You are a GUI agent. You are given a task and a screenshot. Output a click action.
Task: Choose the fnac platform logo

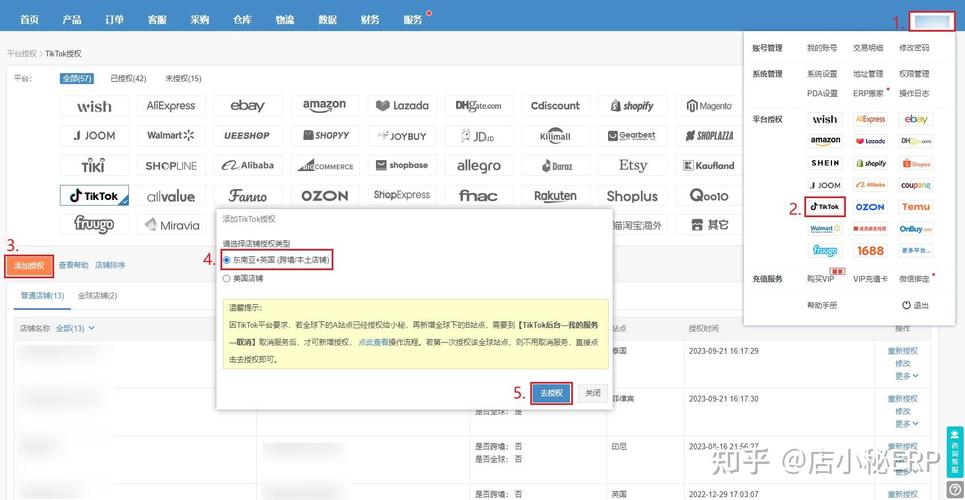478,196
